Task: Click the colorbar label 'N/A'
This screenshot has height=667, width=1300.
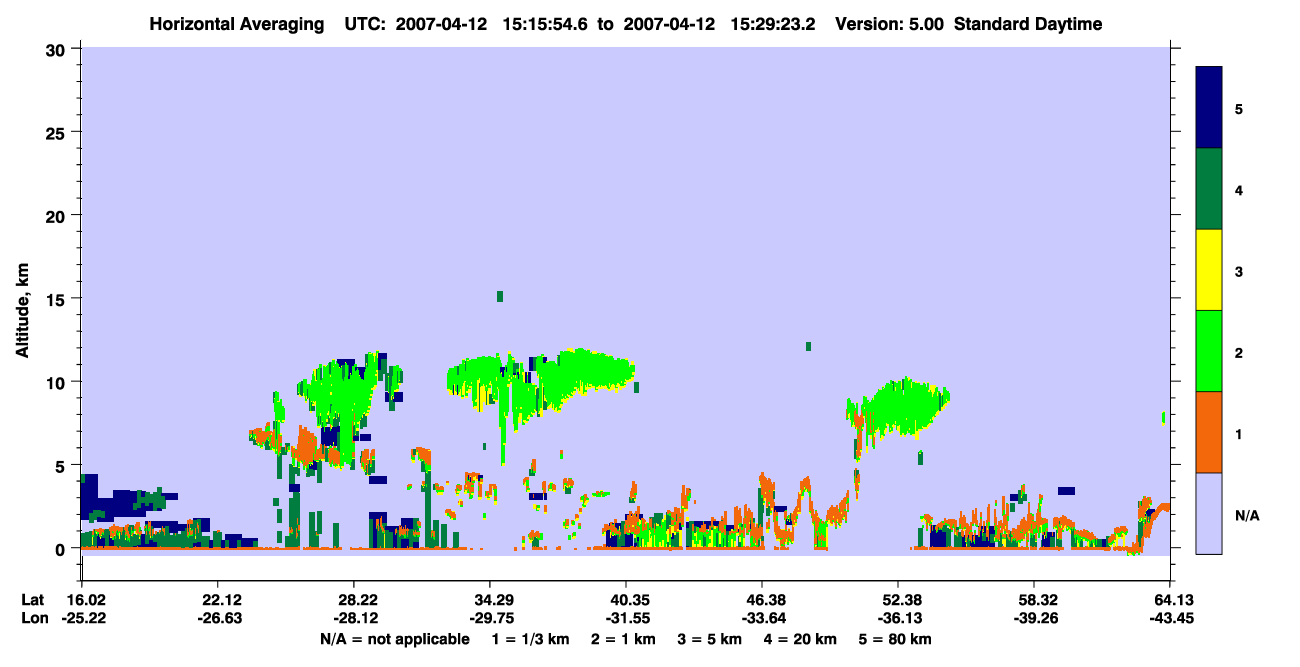Action: (1247, 516)
